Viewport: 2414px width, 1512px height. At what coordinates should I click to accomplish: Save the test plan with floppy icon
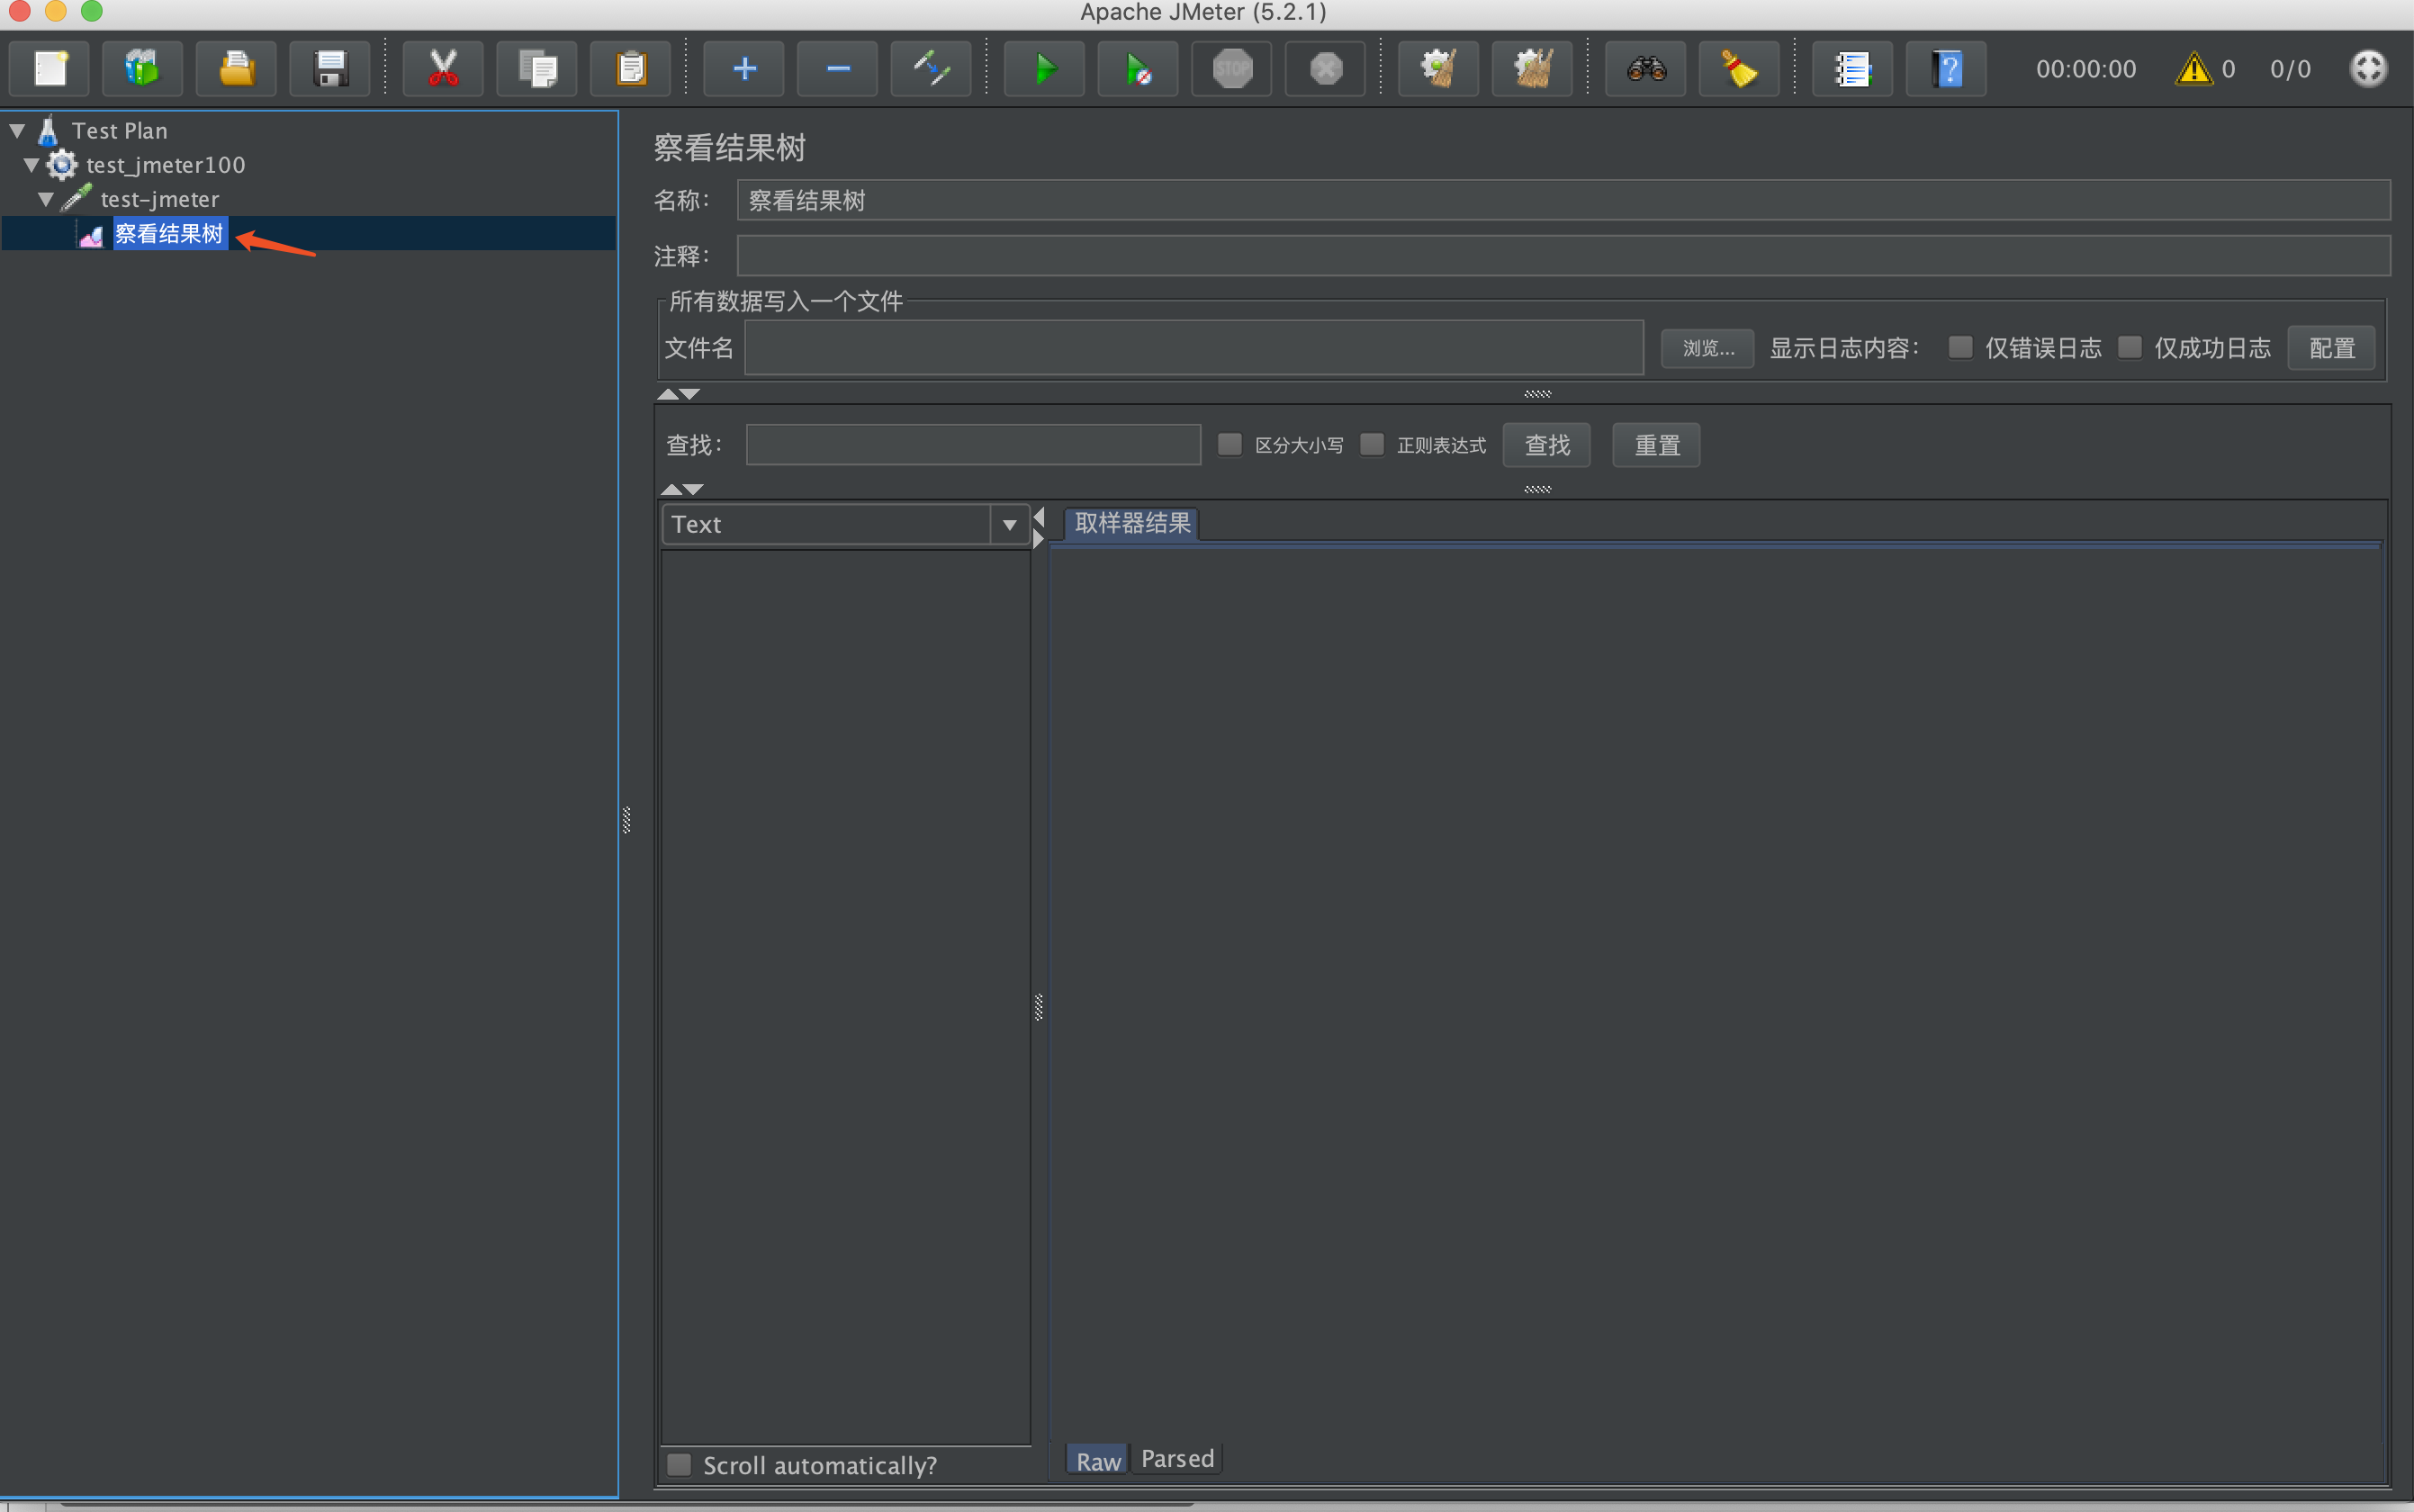tap(330, 69)
